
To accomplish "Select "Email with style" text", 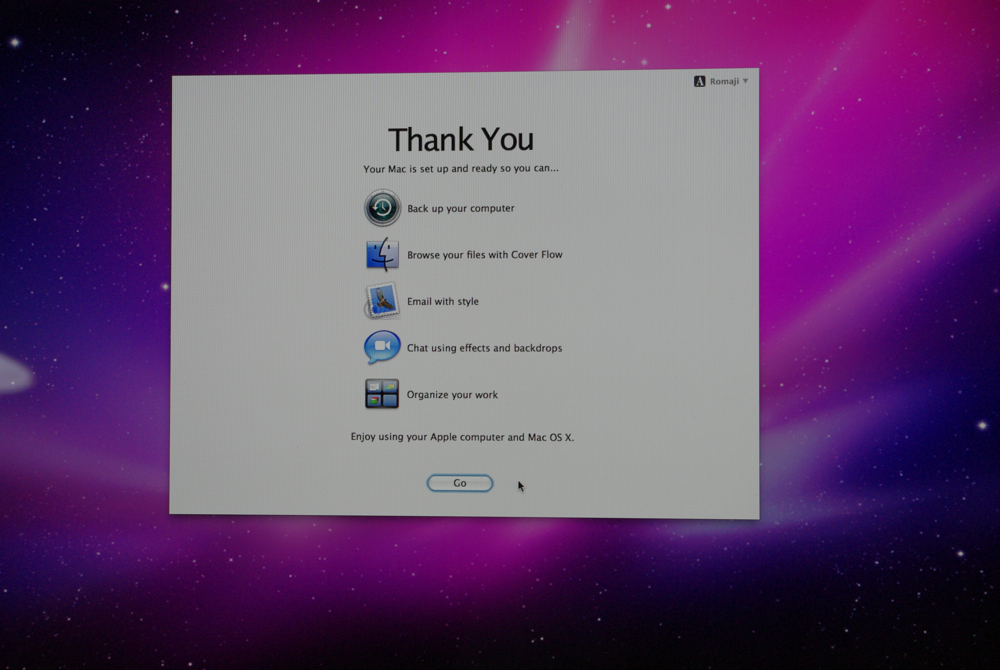I will click(x=443, y=302).
